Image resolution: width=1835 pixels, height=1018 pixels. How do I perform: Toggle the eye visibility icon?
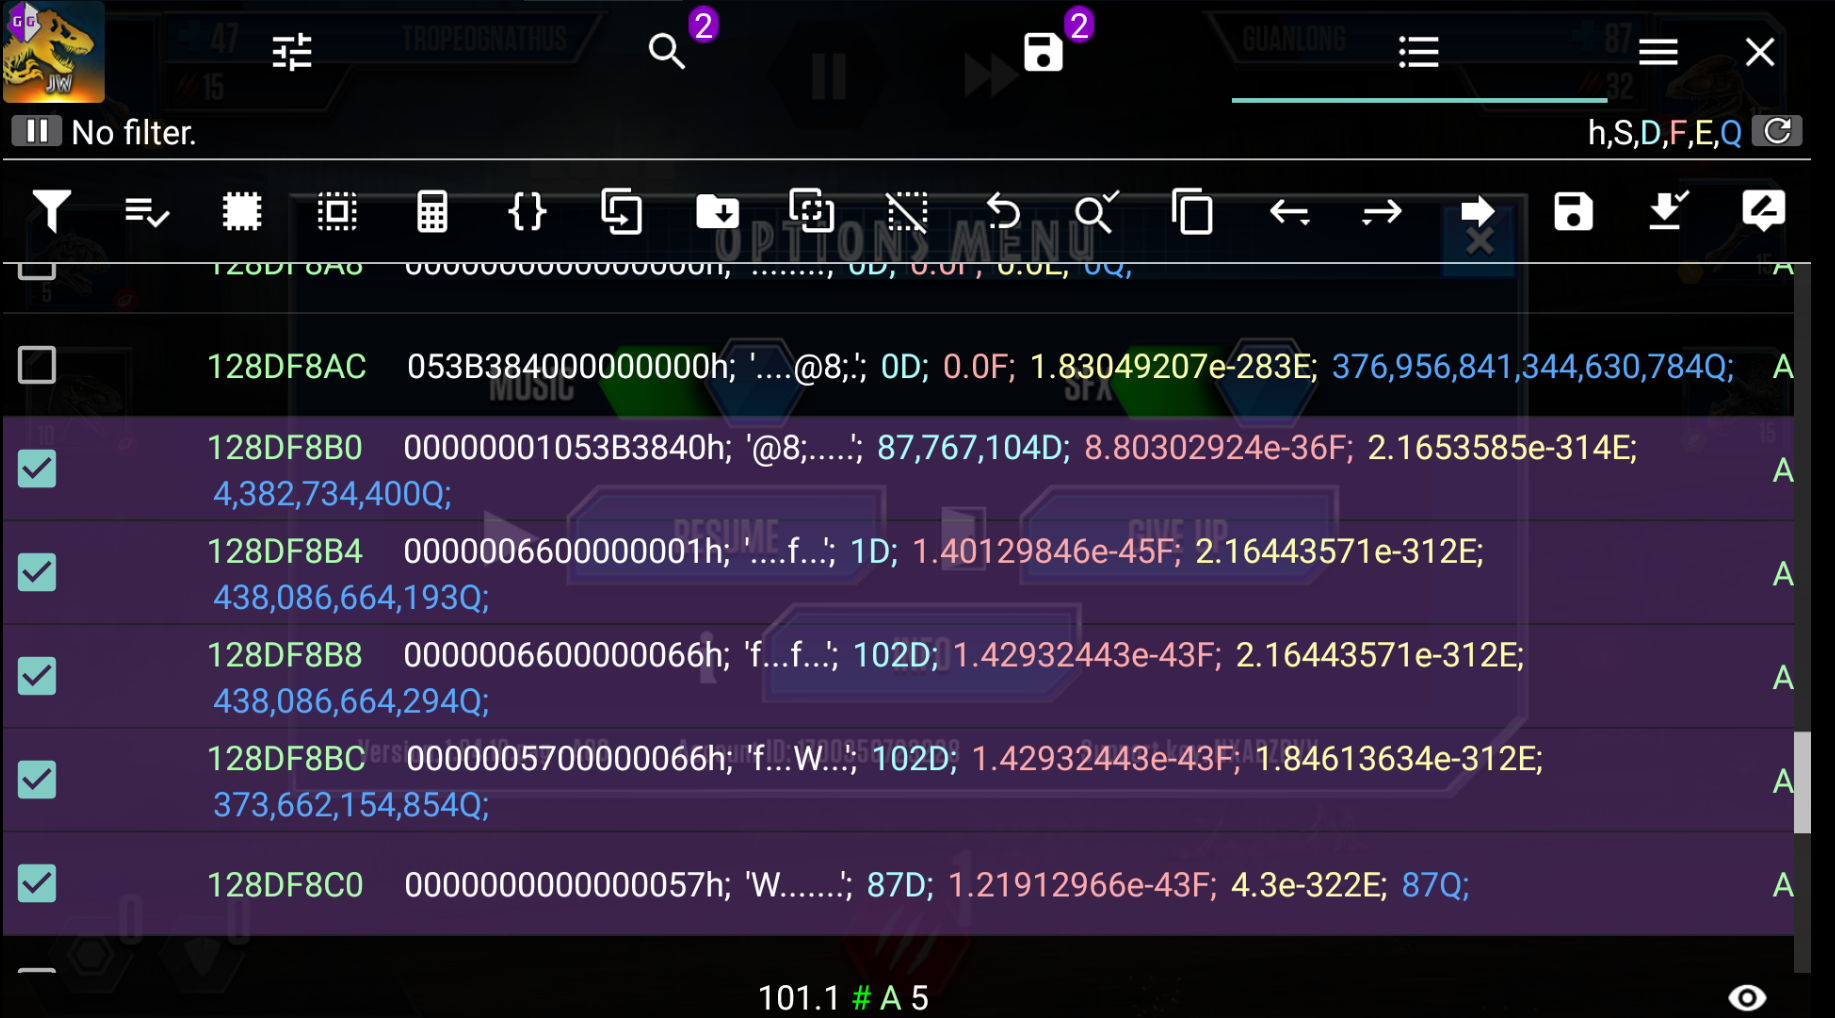[1747, 997]
